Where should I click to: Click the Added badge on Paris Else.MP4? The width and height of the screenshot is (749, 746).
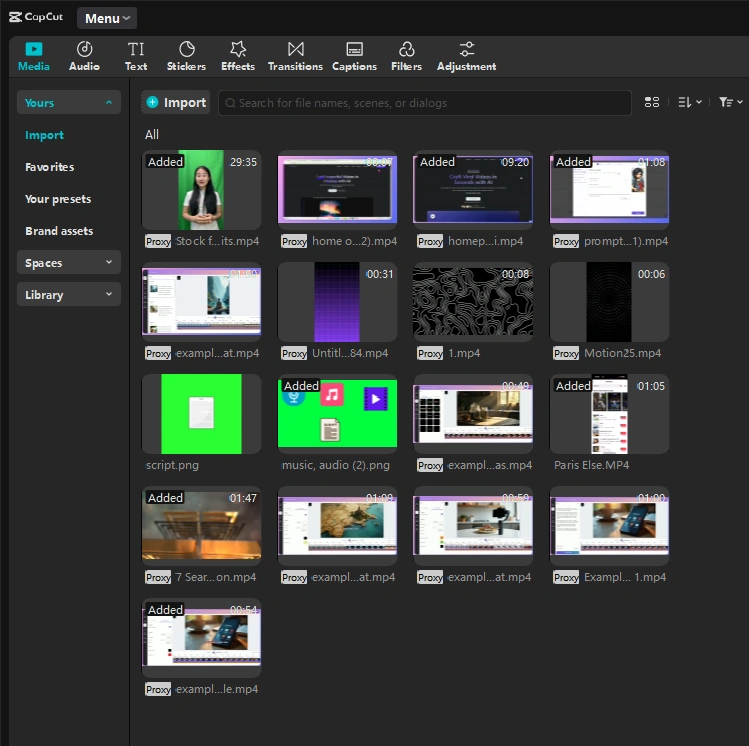(573, 385)
